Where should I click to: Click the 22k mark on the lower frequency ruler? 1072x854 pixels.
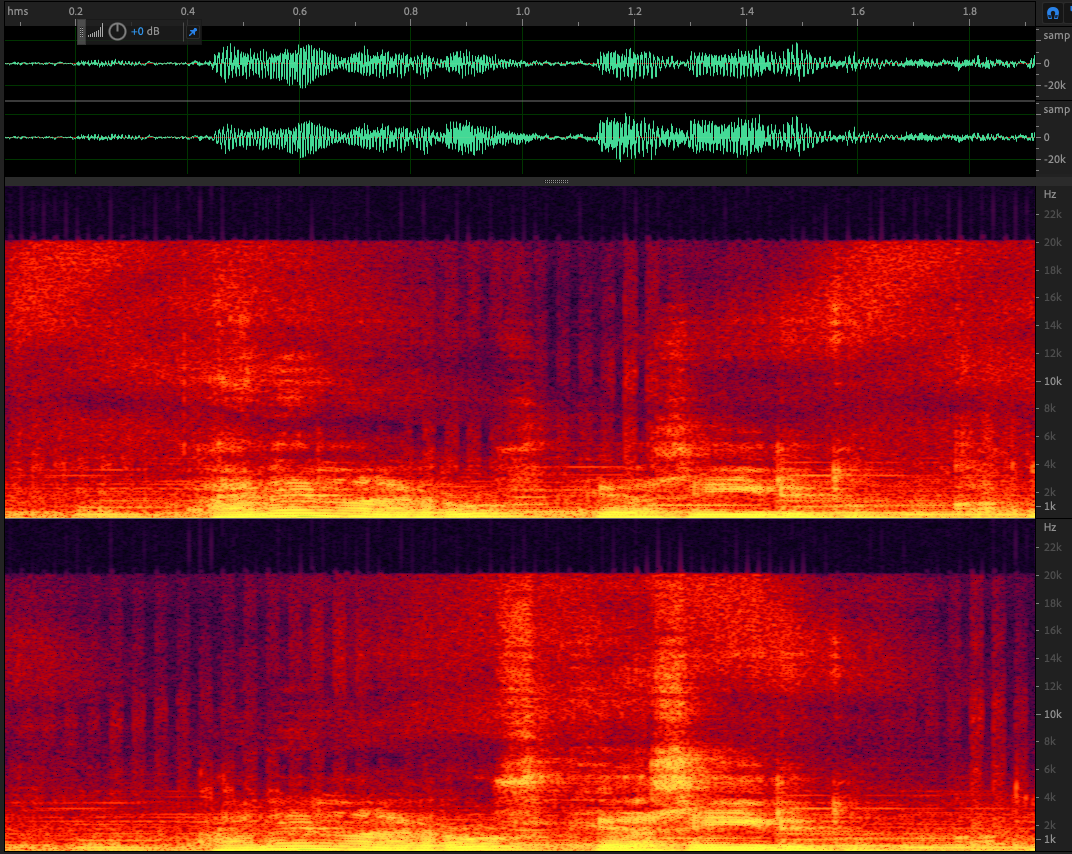pos(1052,547)
